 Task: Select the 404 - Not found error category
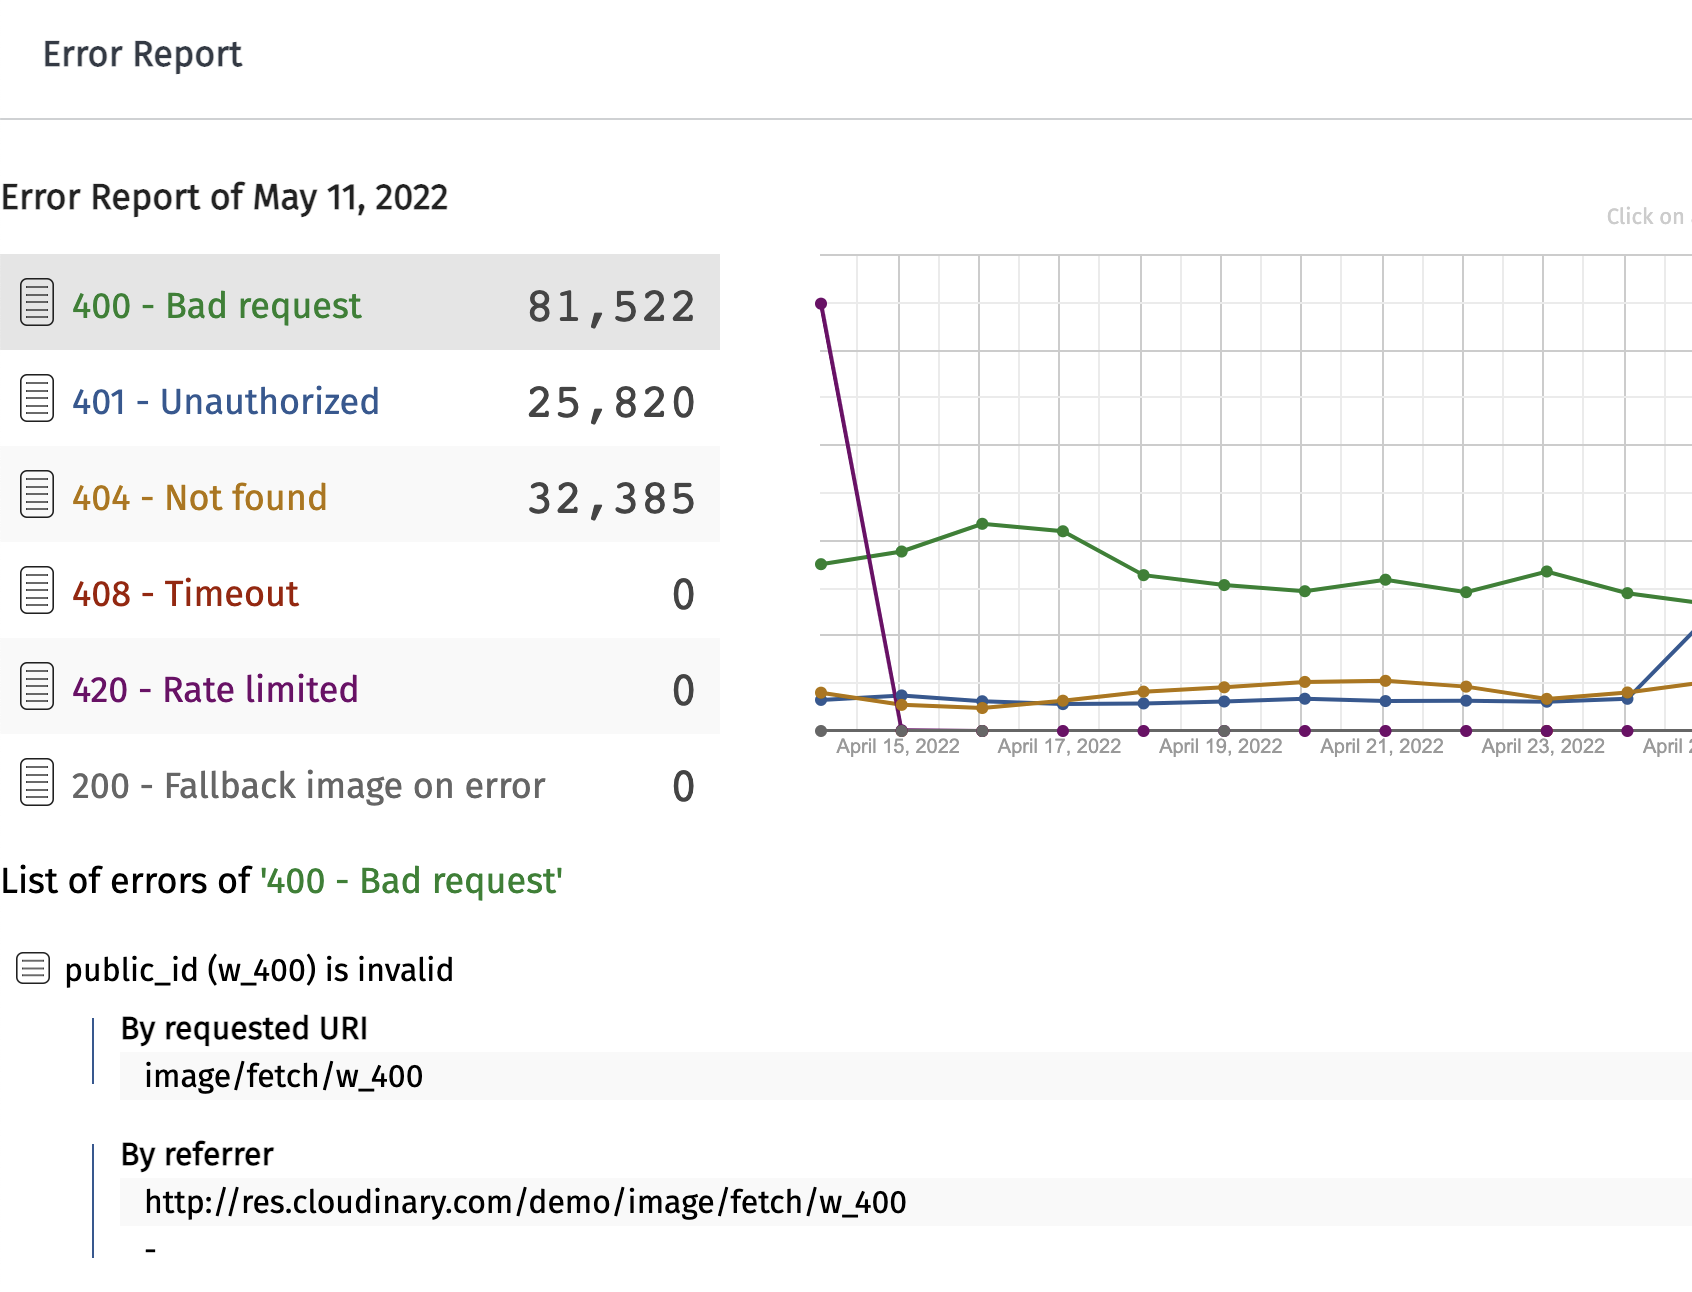[x=199, y=497]
